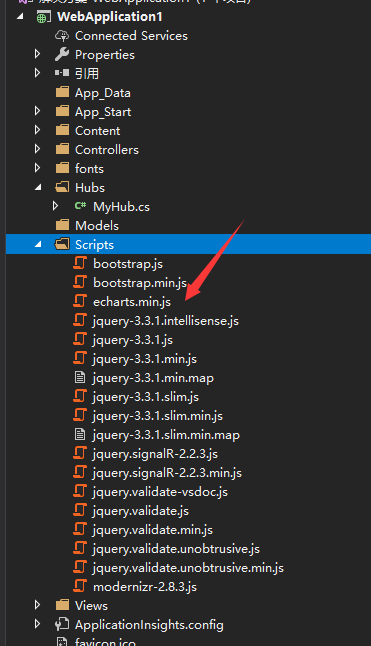Expand the App_Start folder arrow

click(37, 111)
